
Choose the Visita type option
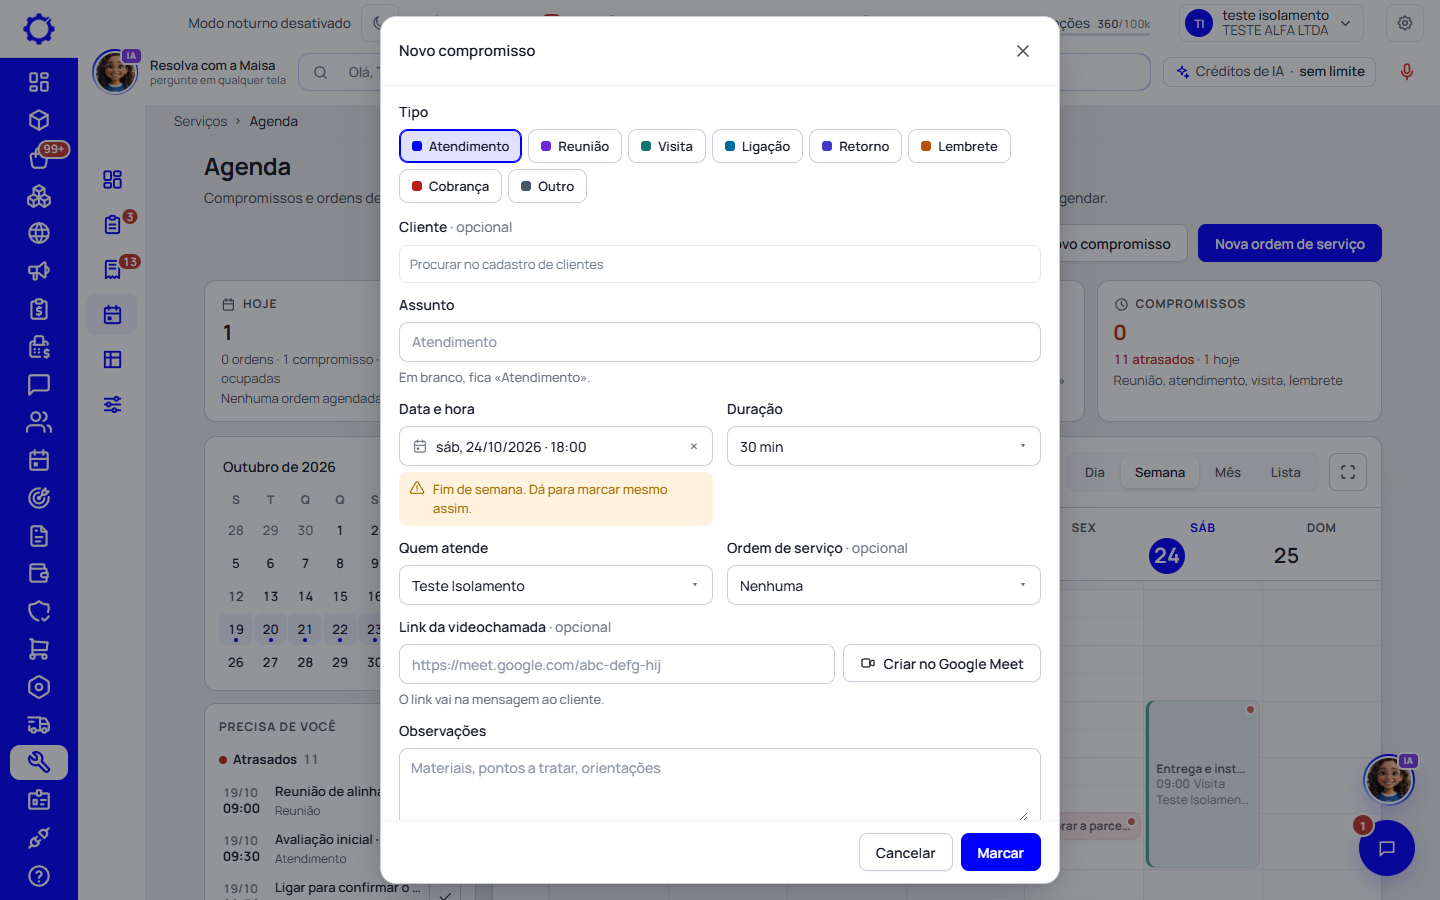[x=667, y=146]
